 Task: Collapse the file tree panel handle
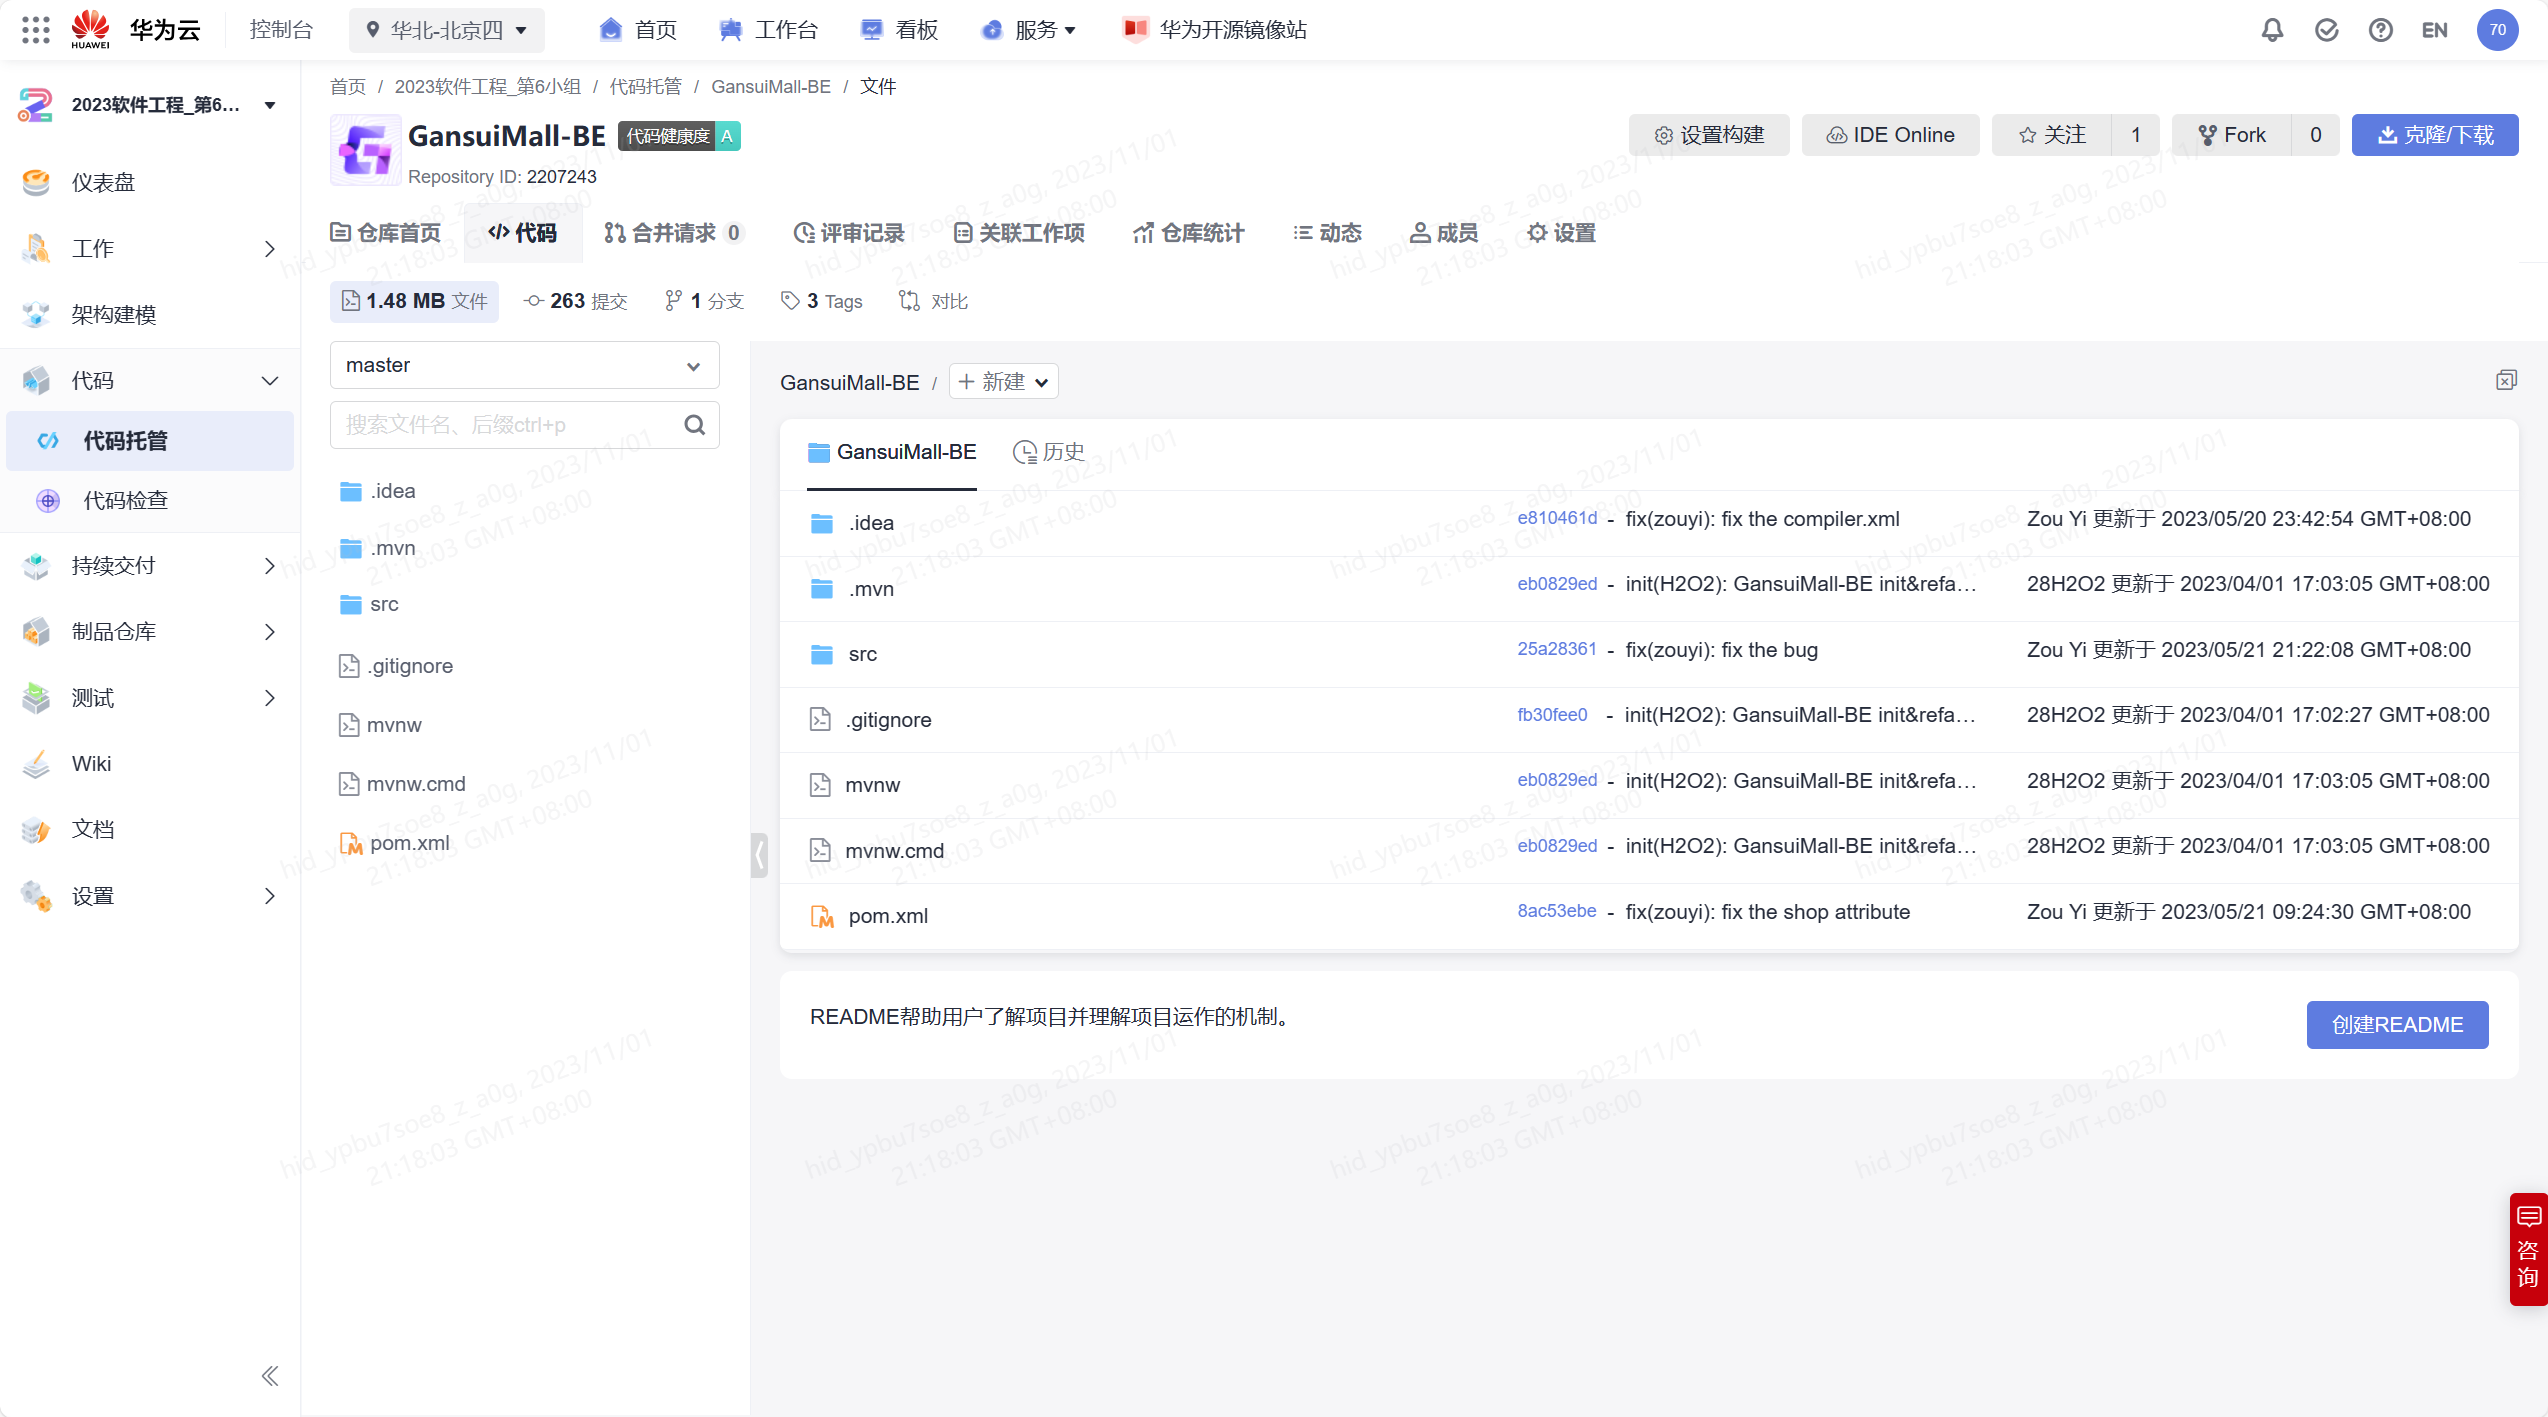(x=760, y=855)
